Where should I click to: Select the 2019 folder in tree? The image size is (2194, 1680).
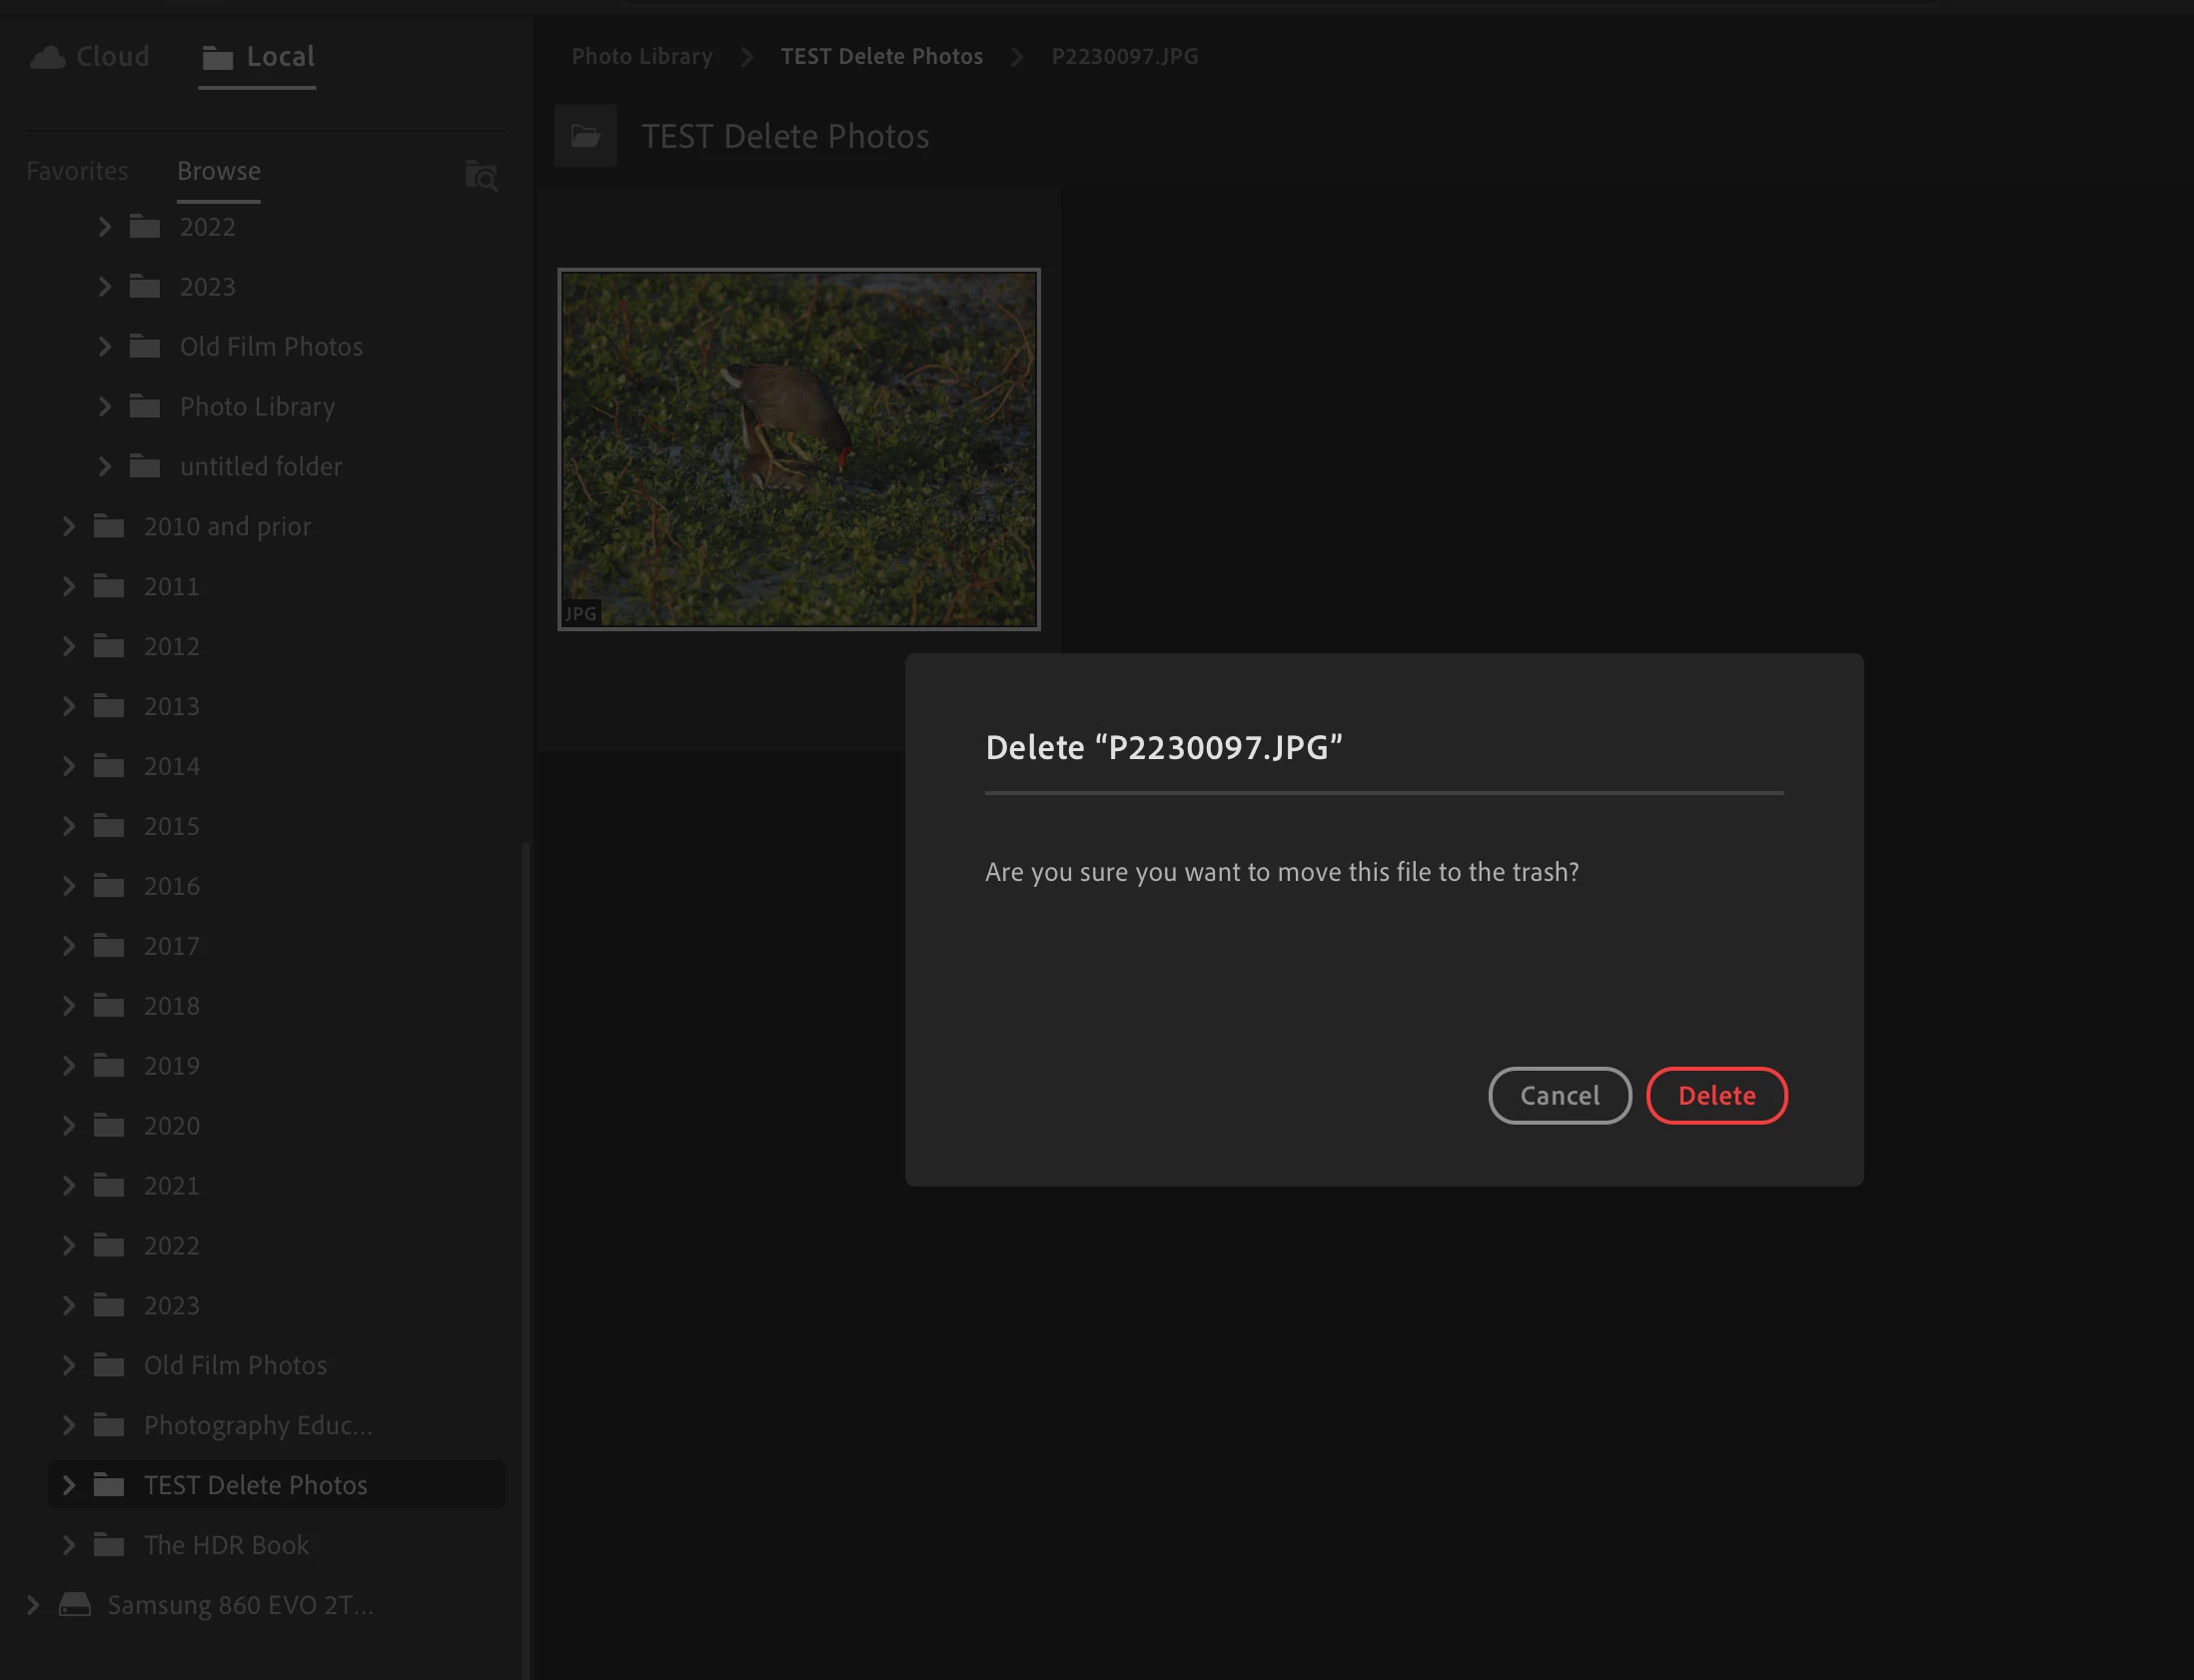pos(171,1066)
